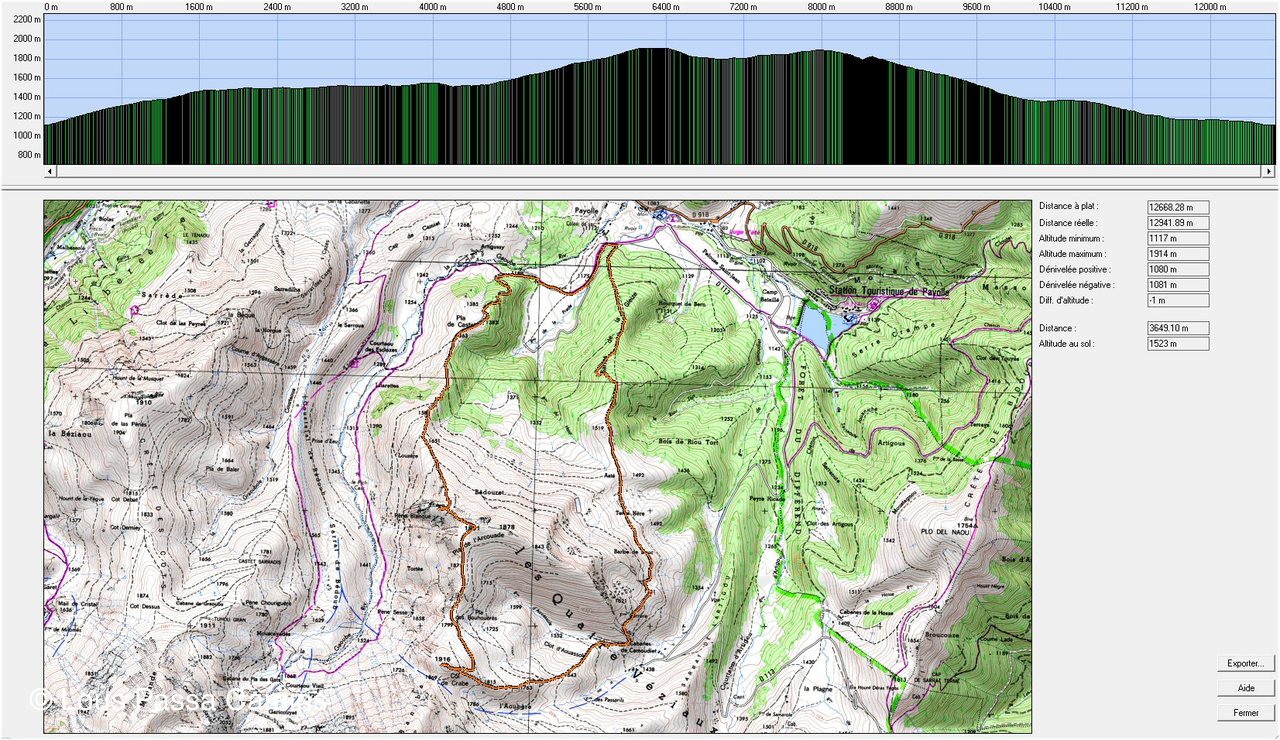Click the Exporter... button
Image resolution: width=1280 pixels, height=740 pixels.
[x=1246, y=663]
